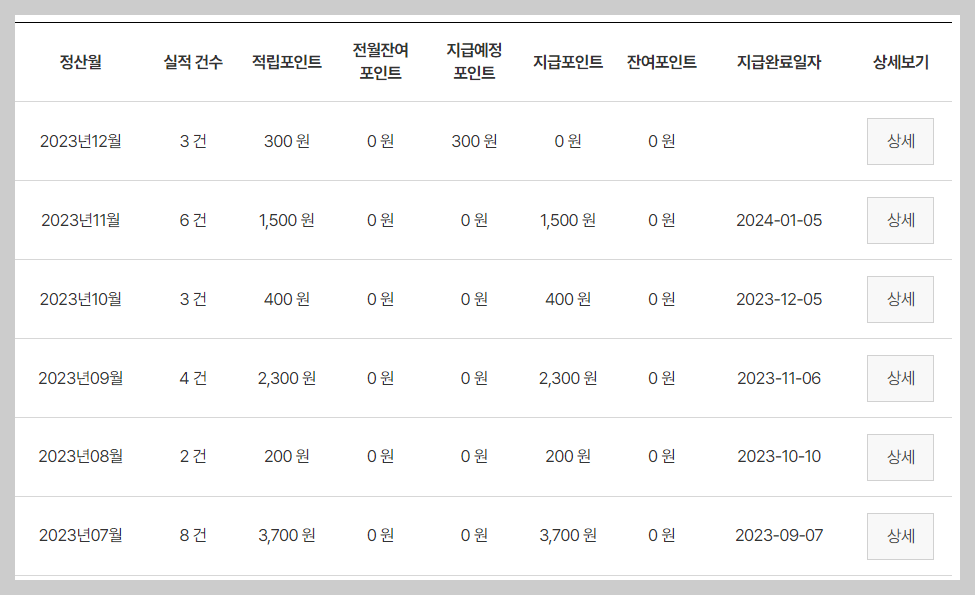The width and height of the screenshot is (975, 595).
Task: Click the 상세 button for 2023년12월
Action: 899,141
